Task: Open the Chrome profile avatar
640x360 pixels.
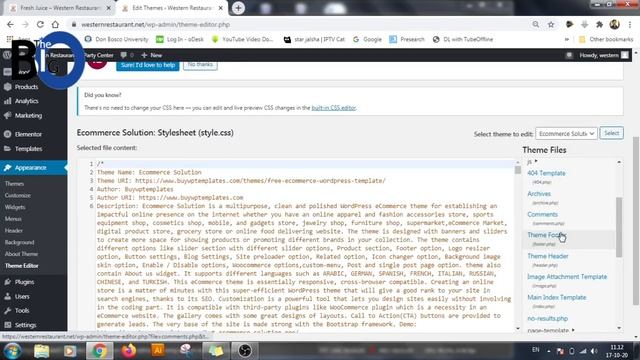Action: click(x=615, y=24)
